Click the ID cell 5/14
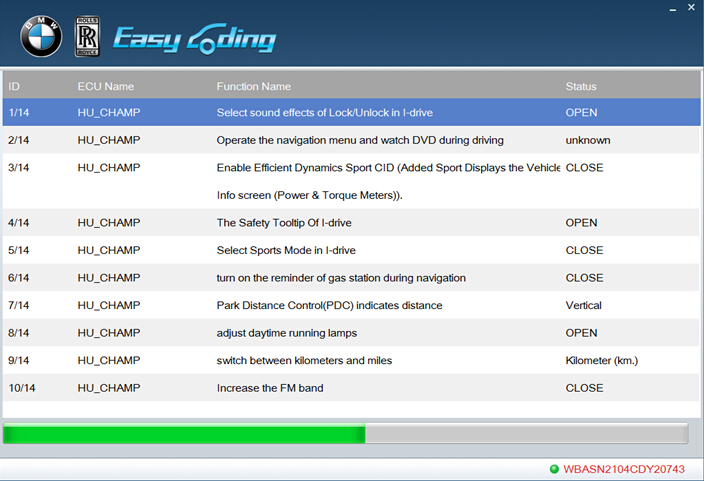Viewport: 705px width, 481px height. 18,250
